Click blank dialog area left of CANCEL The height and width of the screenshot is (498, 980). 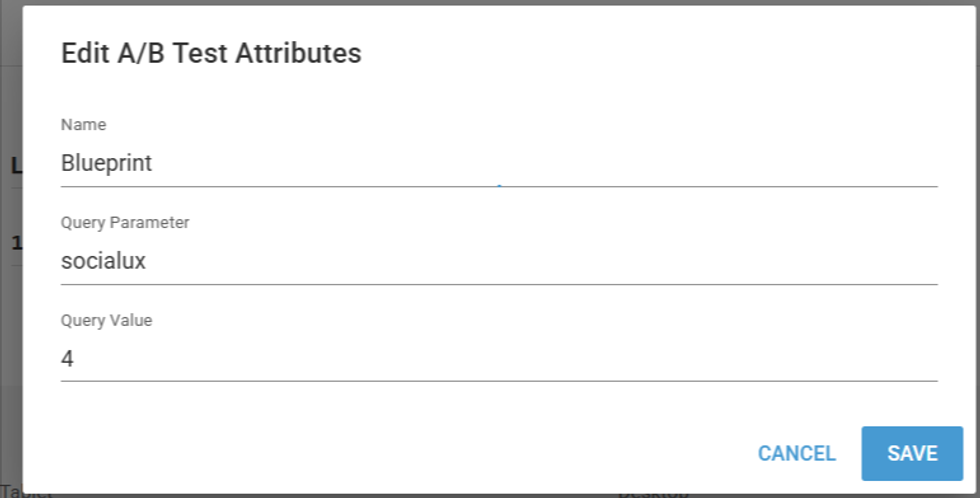pos(400,454)
